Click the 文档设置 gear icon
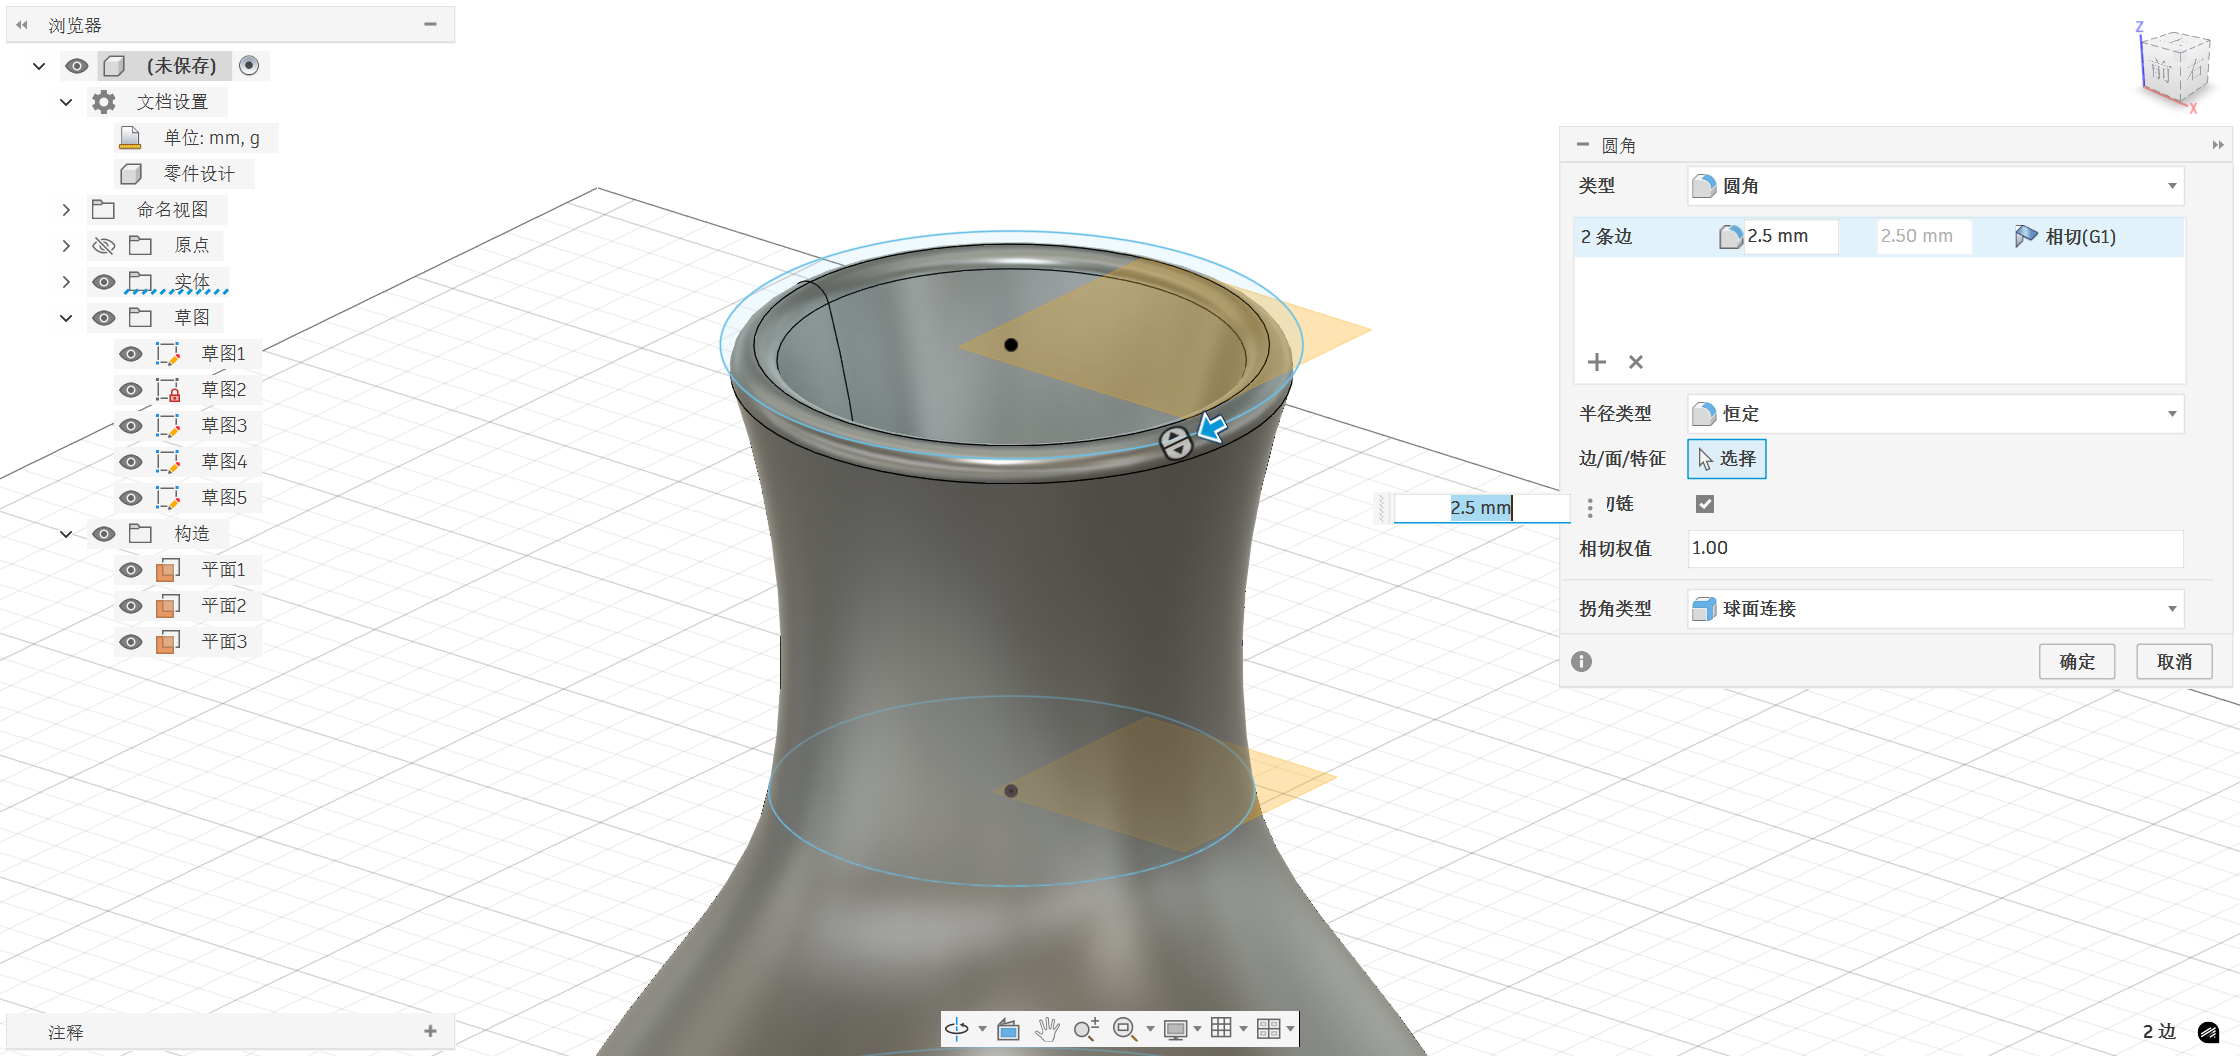This screenshot has height=1056, width=2240. [104, 102]
